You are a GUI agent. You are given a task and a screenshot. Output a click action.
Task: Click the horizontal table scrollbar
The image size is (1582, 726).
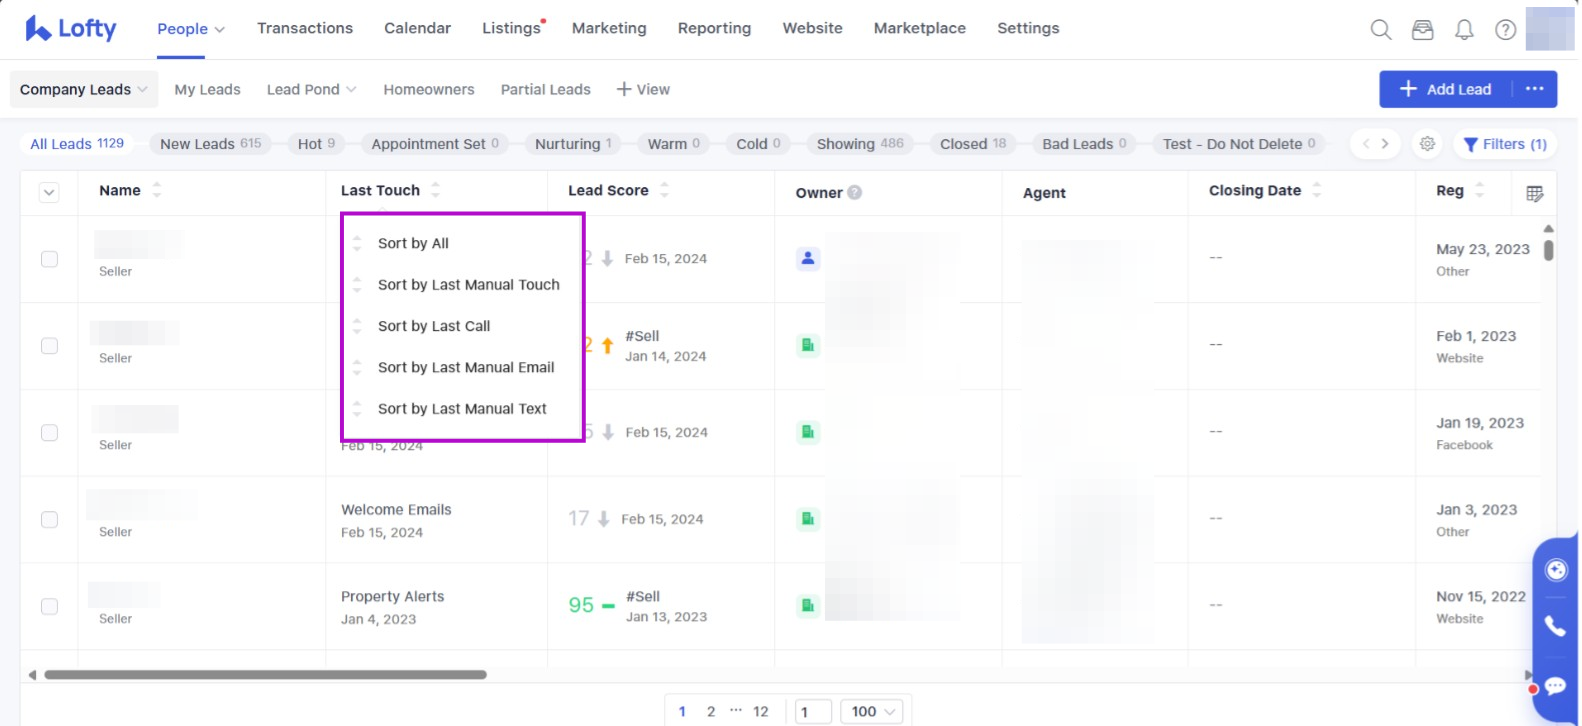click(265, 675)
